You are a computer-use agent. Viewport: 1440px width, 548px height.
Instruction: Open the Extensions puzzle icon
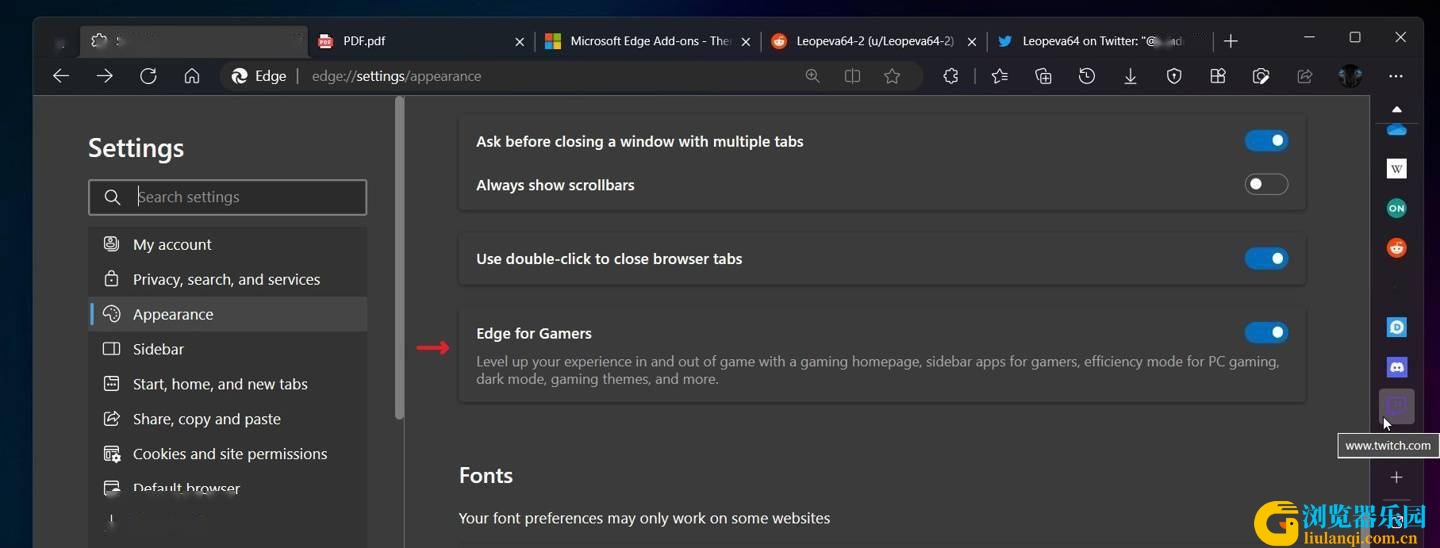pyautogui.click(x=951, y=76)
